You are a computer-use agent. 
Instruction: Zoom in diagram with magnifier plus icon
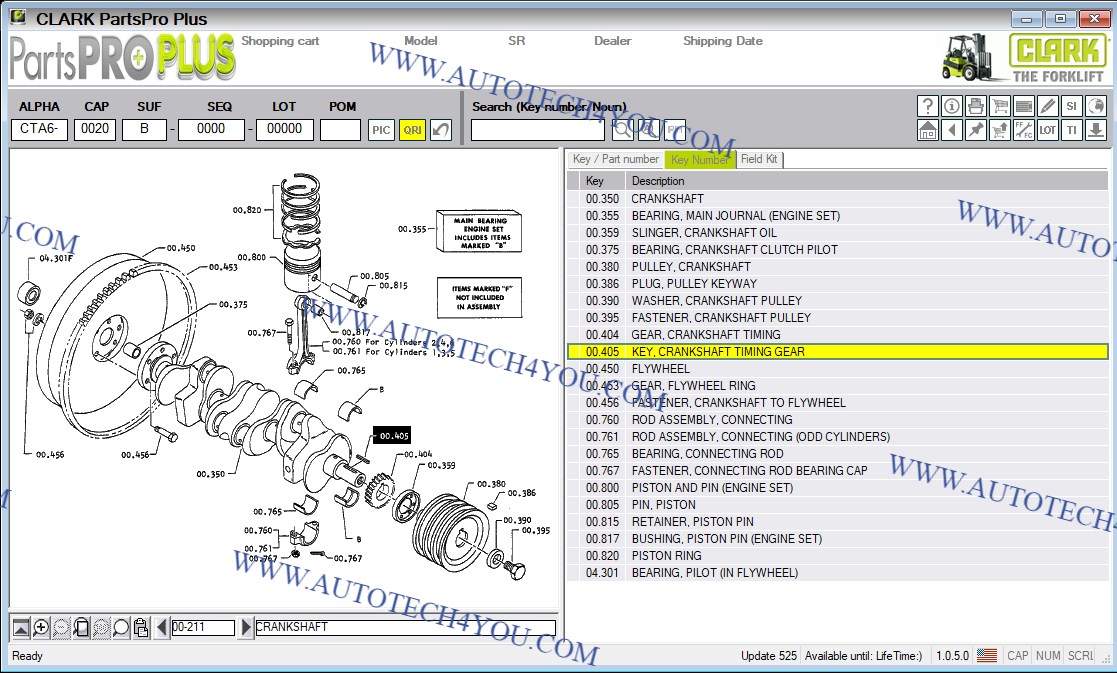tap(41, 628)
